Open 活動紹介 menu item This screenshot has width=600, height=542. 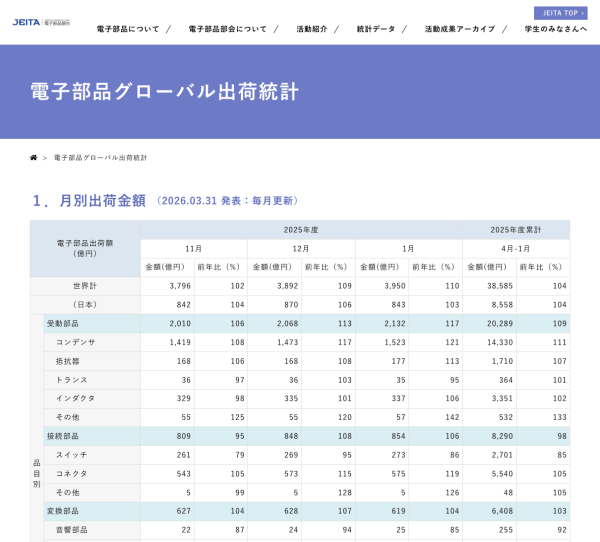click(x=312, y=29)
